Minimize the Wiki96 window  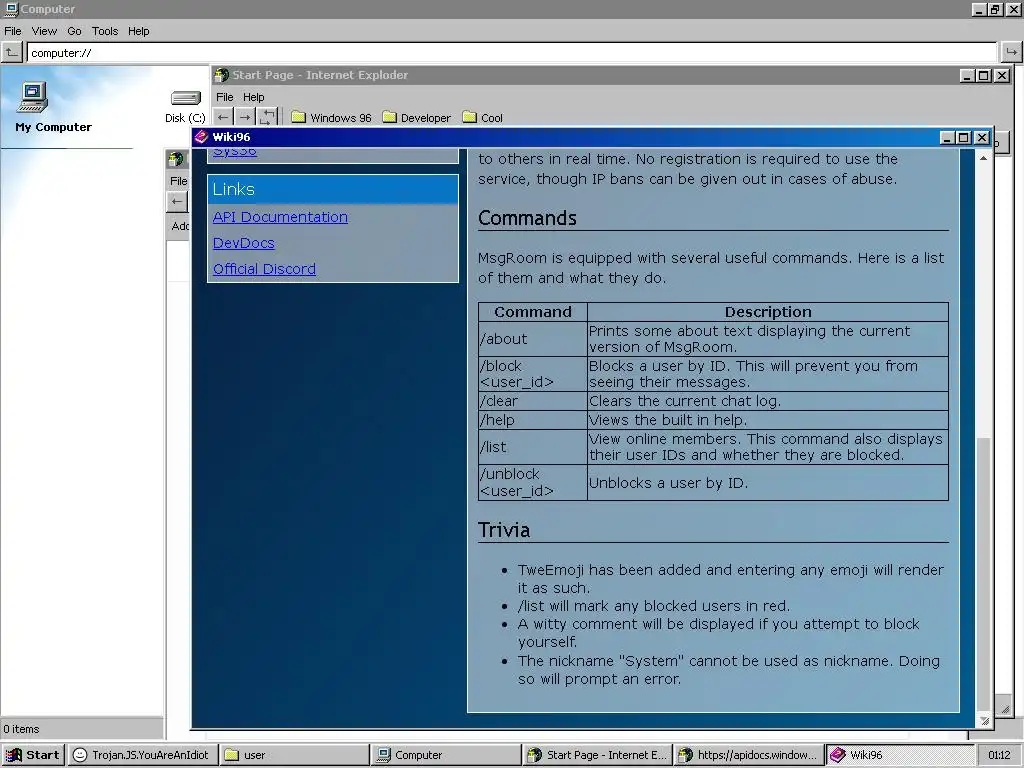(x=948, y=137)
